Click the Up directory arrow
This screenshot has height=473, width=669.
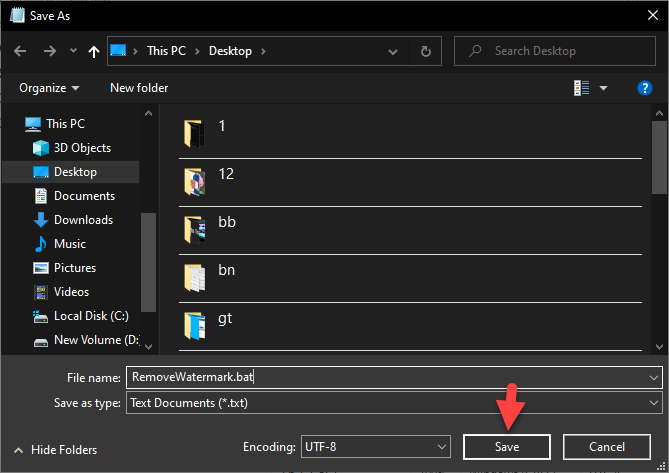click(x=93, y=51)
